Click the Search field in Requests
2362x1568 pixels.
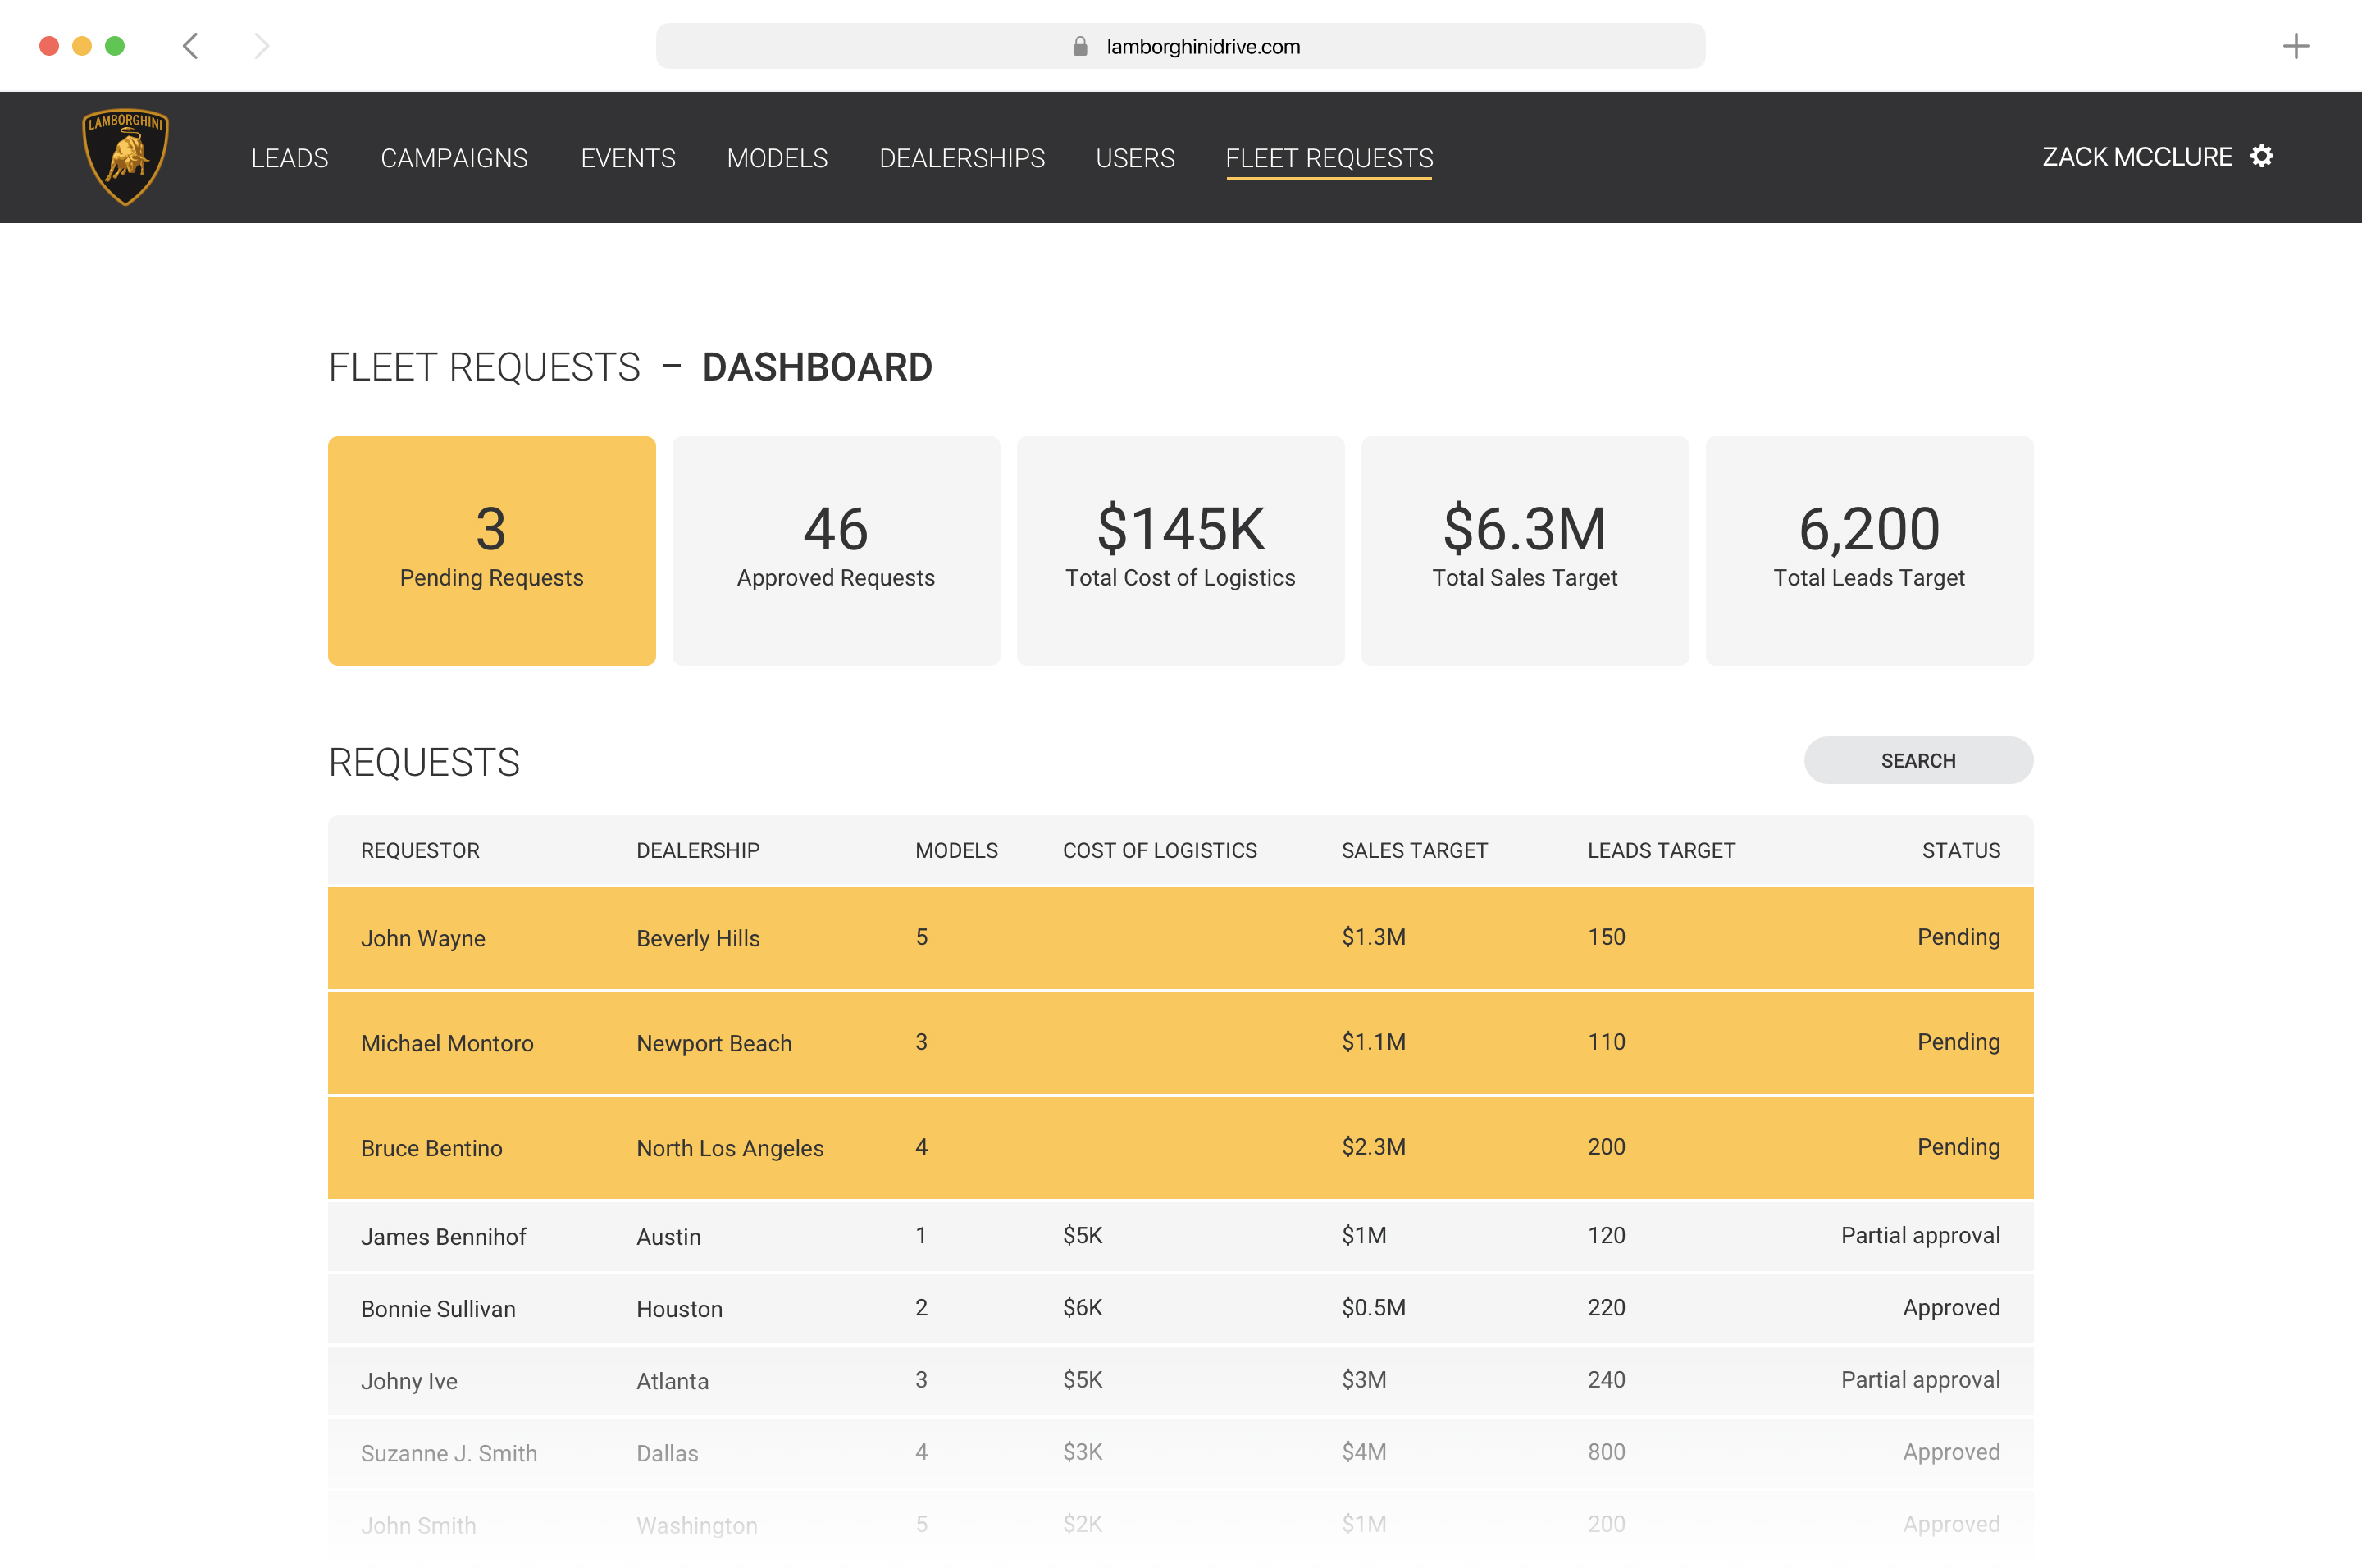click(x=1917, y=760)
